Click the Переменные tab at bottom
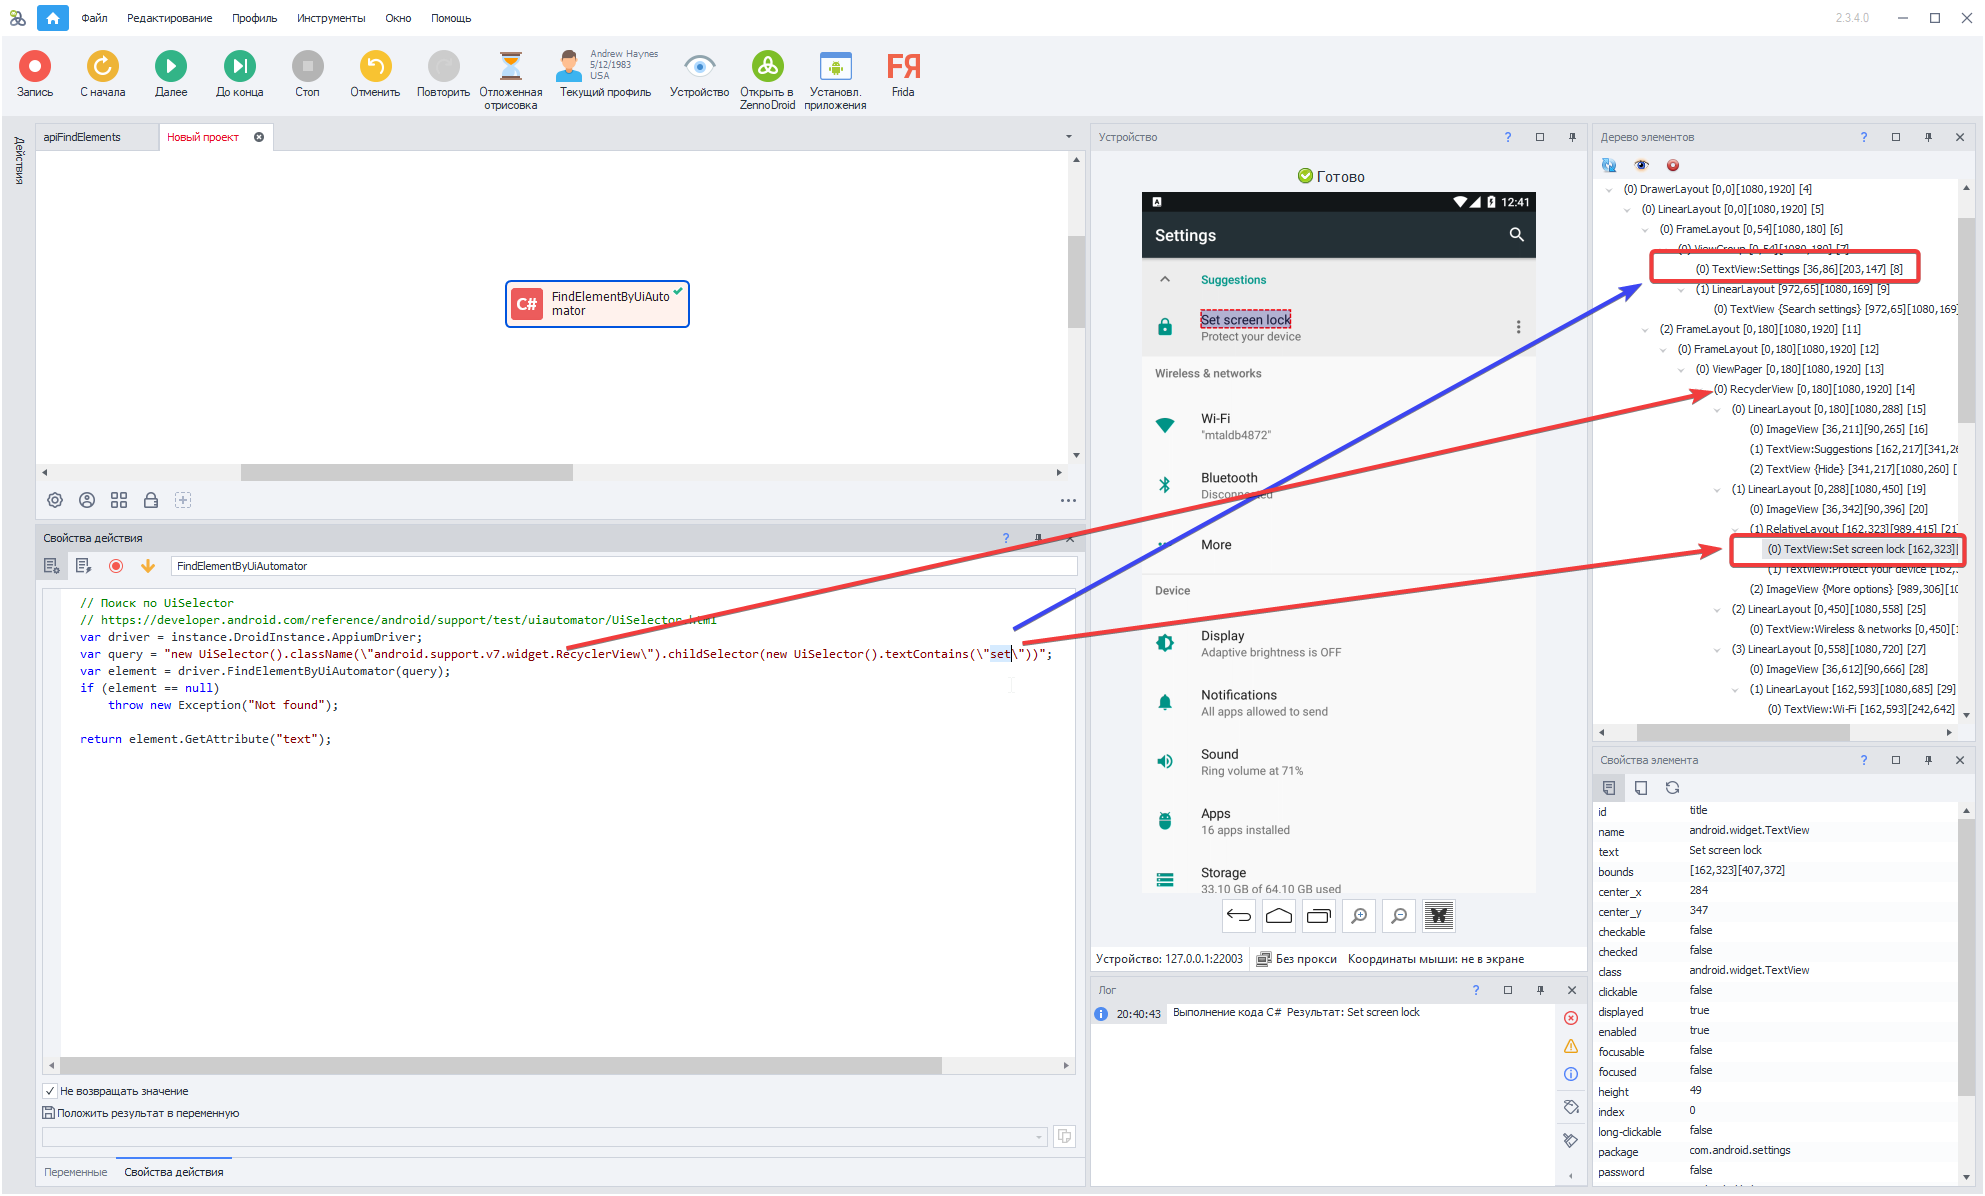Screen dimensions: 1985x1196 click(75, 1172)
